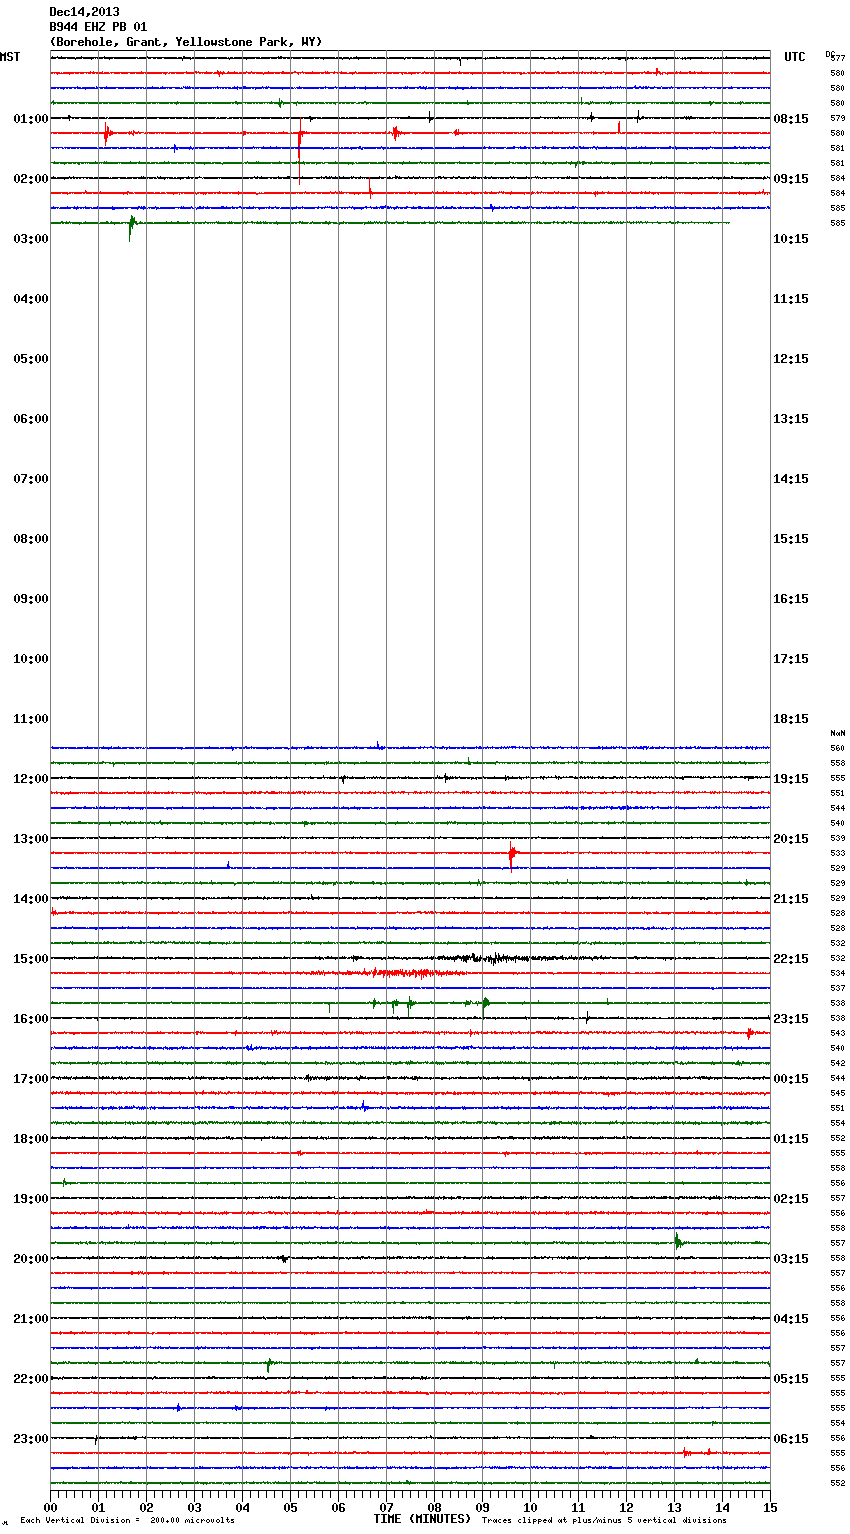
Task: Click the large red spike on 13:15 trace
Action: pyautogui.click(x=512, y=854)
